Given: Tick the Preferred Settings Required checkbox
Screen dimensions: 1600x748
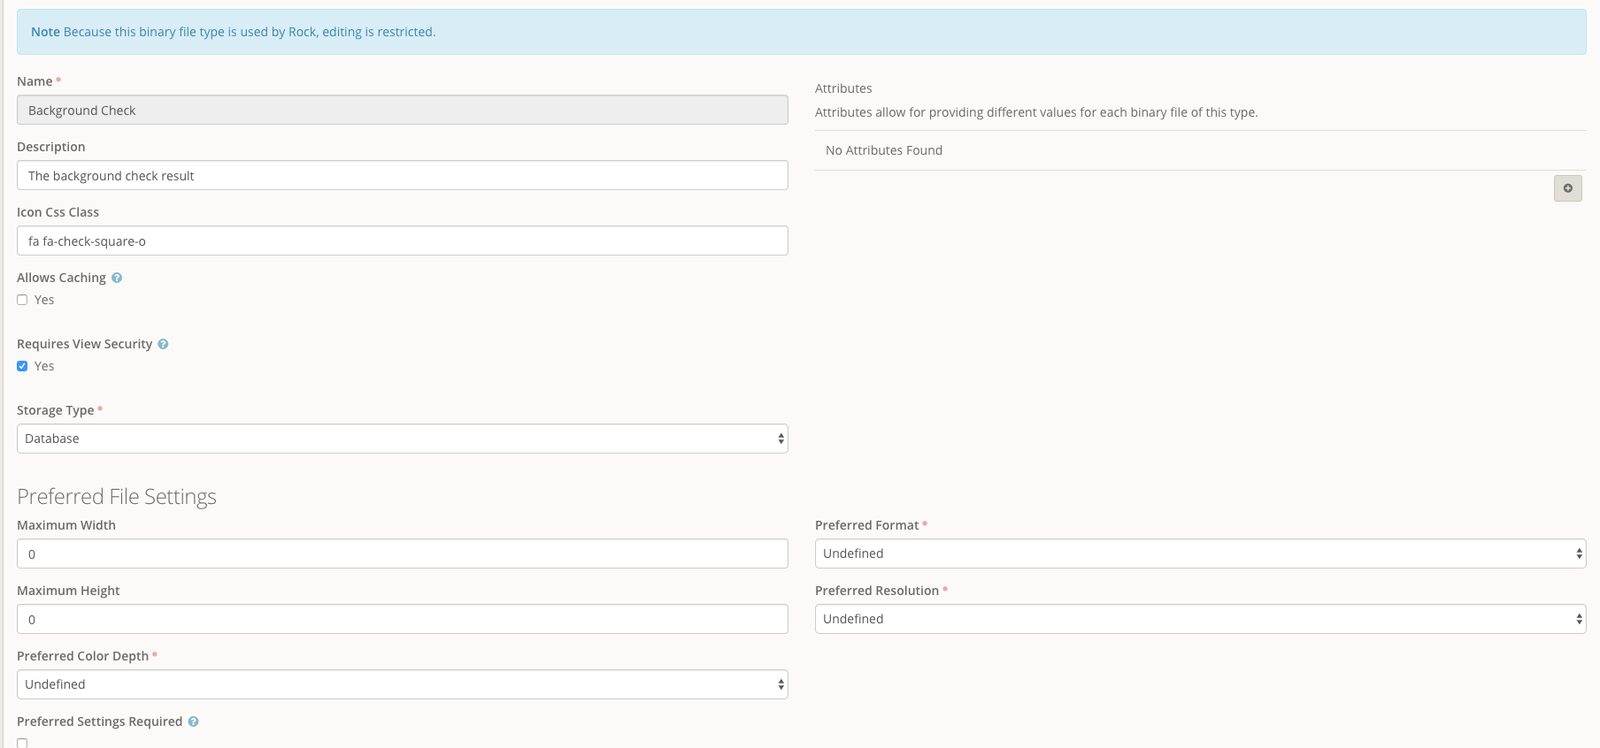Looking at the screenshot, I should point(22,743).
